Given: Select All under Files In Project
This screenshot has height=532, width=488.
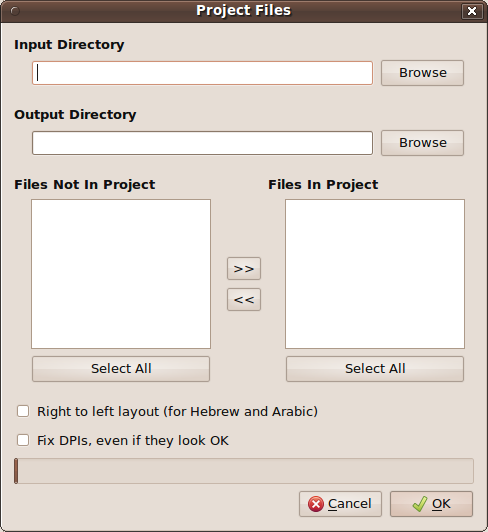Looking at the screenshot, I should point(375,369).
